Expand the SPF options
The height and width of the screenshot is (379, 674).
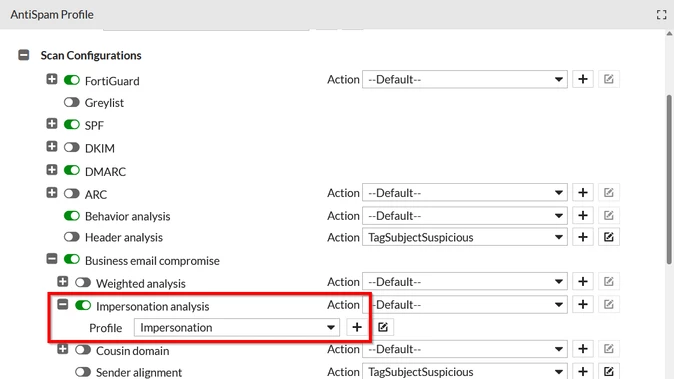52,124
